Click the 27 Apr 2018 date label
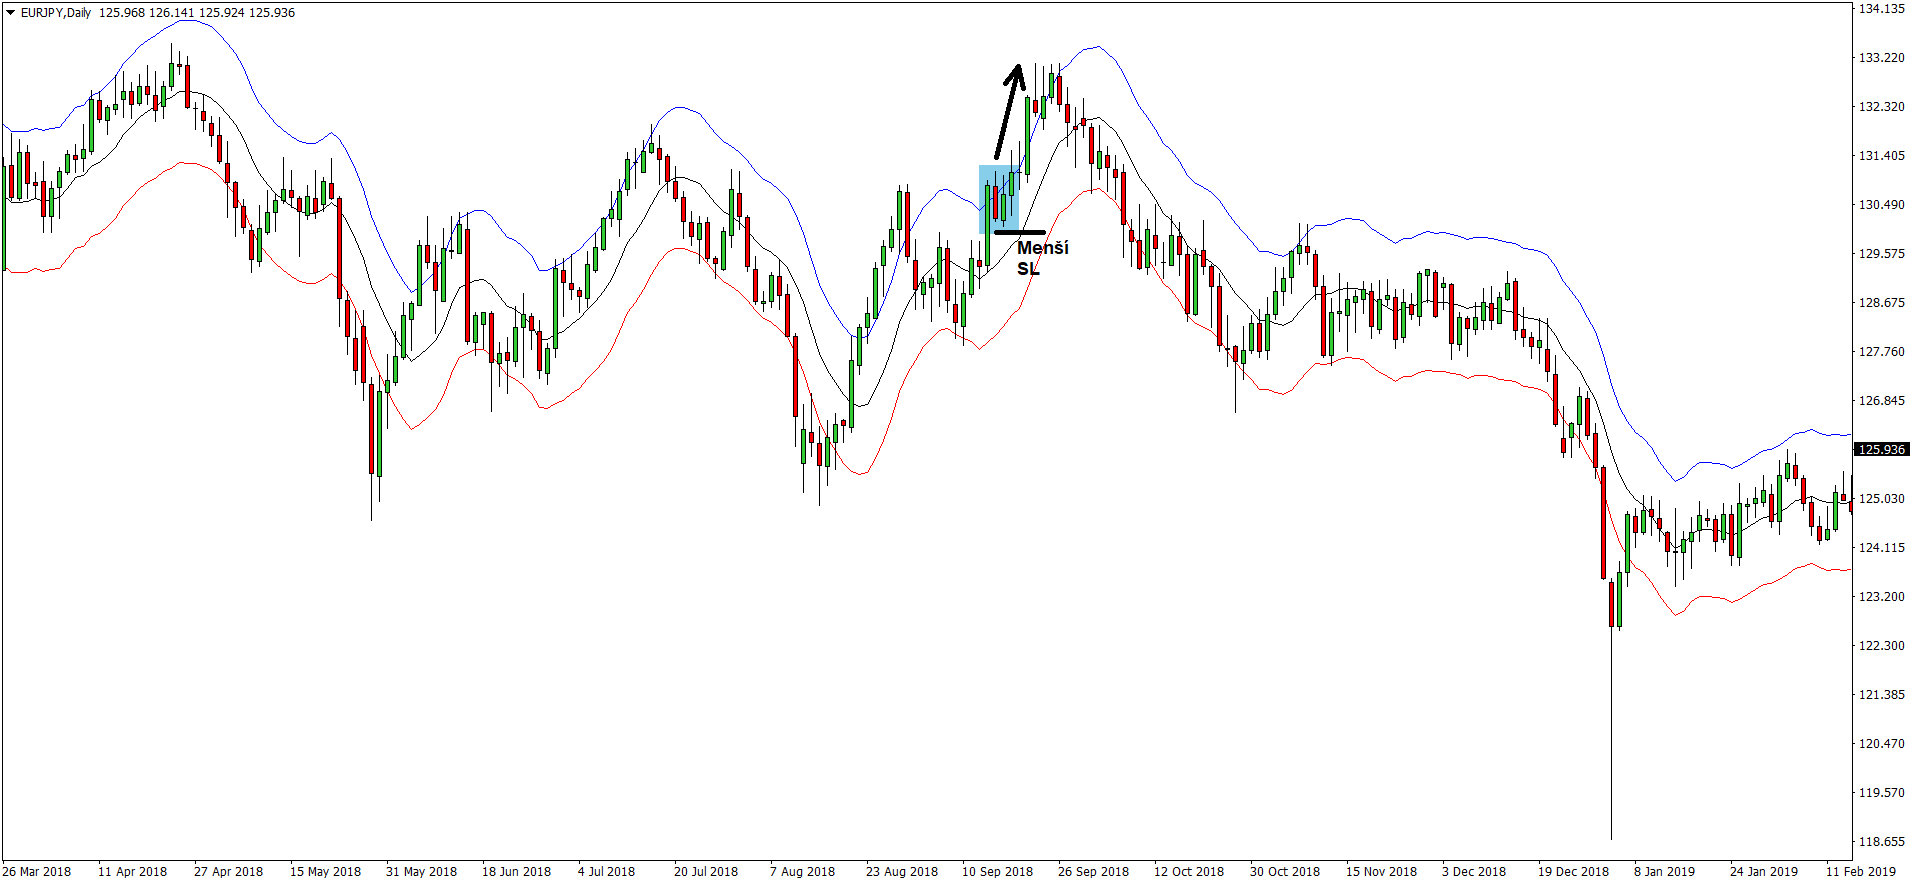Viewport: 1916px width, 884px height. point(228,872)
